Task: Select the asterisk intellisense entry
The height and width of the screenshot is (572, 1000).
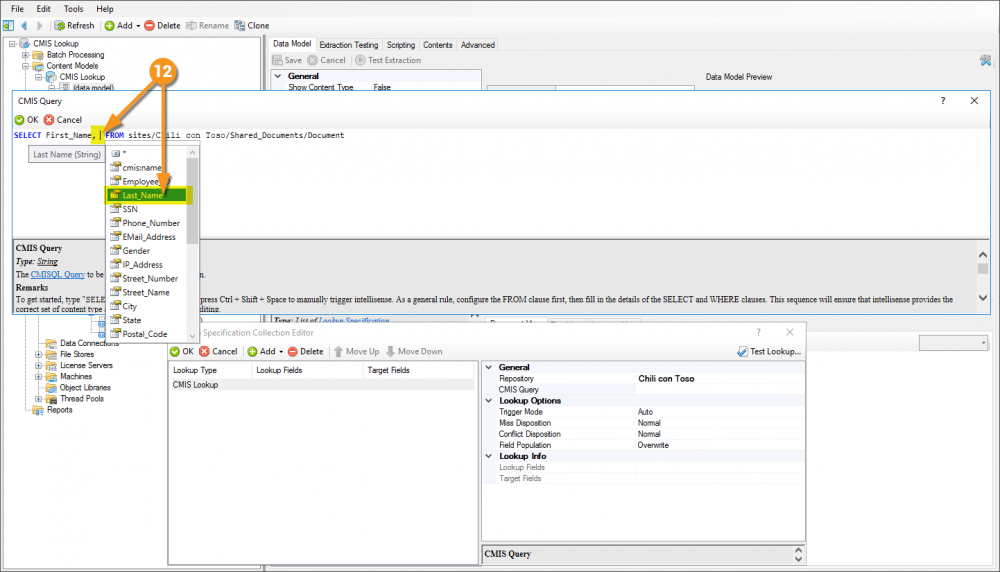Action: pyautogui.click(x=147, y=154)
